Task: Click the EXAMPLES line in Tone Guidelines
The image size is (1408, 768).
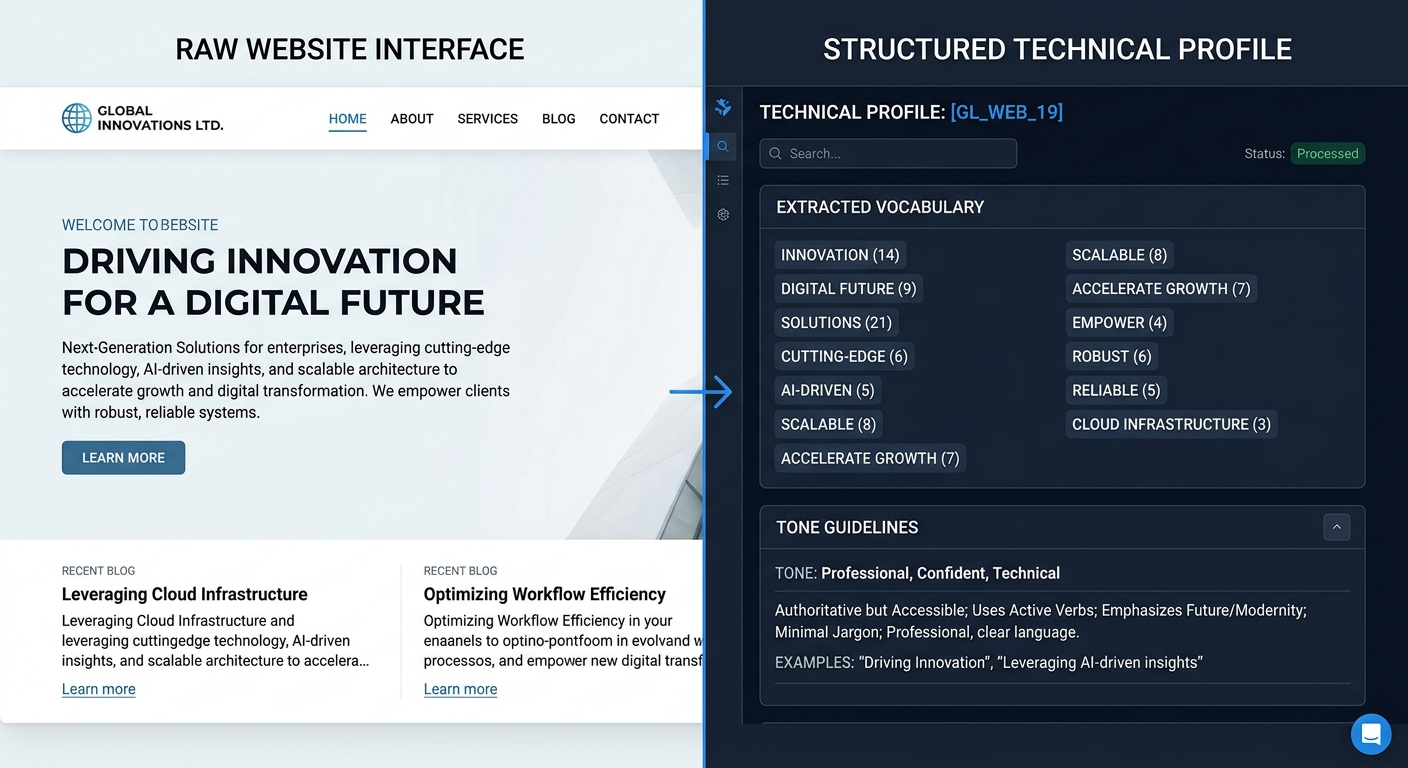Action: (989, 662)
